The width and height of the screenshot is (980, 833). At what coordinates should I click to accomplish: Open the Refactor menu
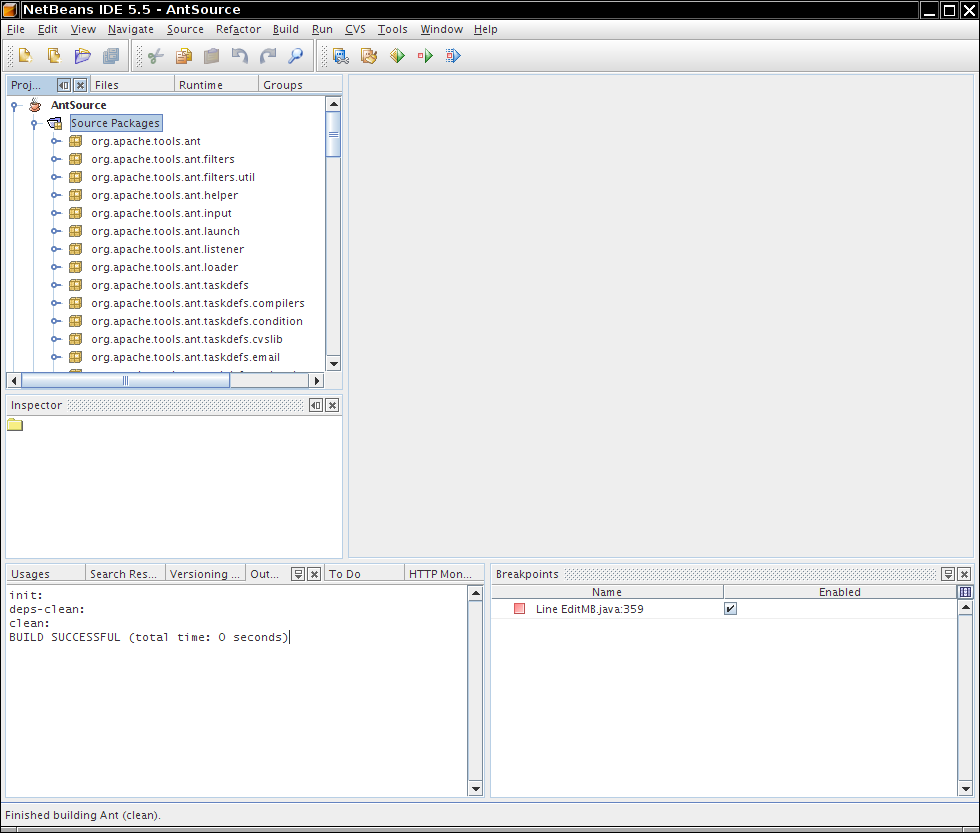coord(238,29)
